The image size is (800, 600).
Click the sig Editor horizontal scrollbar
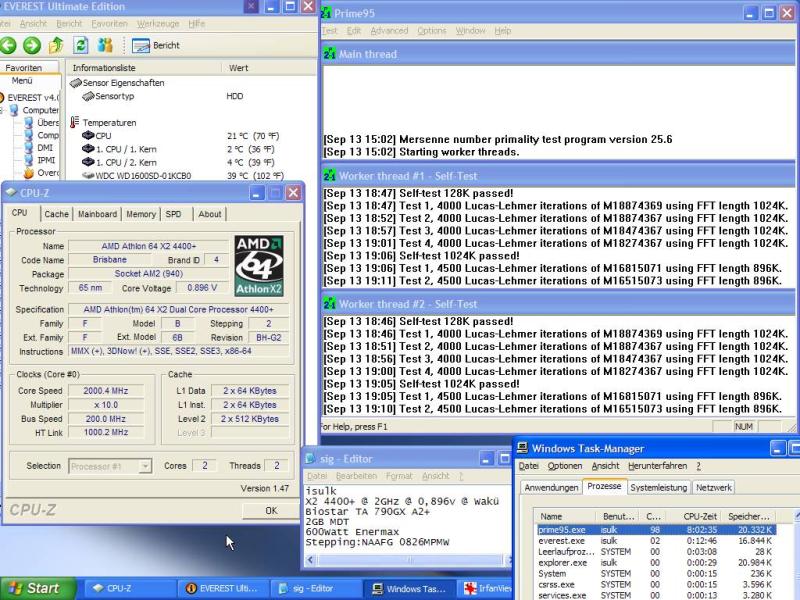(x=410, y=560)
